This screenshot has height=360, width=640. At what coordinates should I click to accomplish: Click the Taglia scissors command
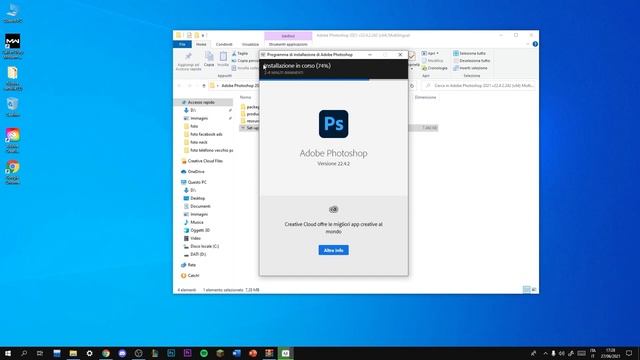pos(240,53)
